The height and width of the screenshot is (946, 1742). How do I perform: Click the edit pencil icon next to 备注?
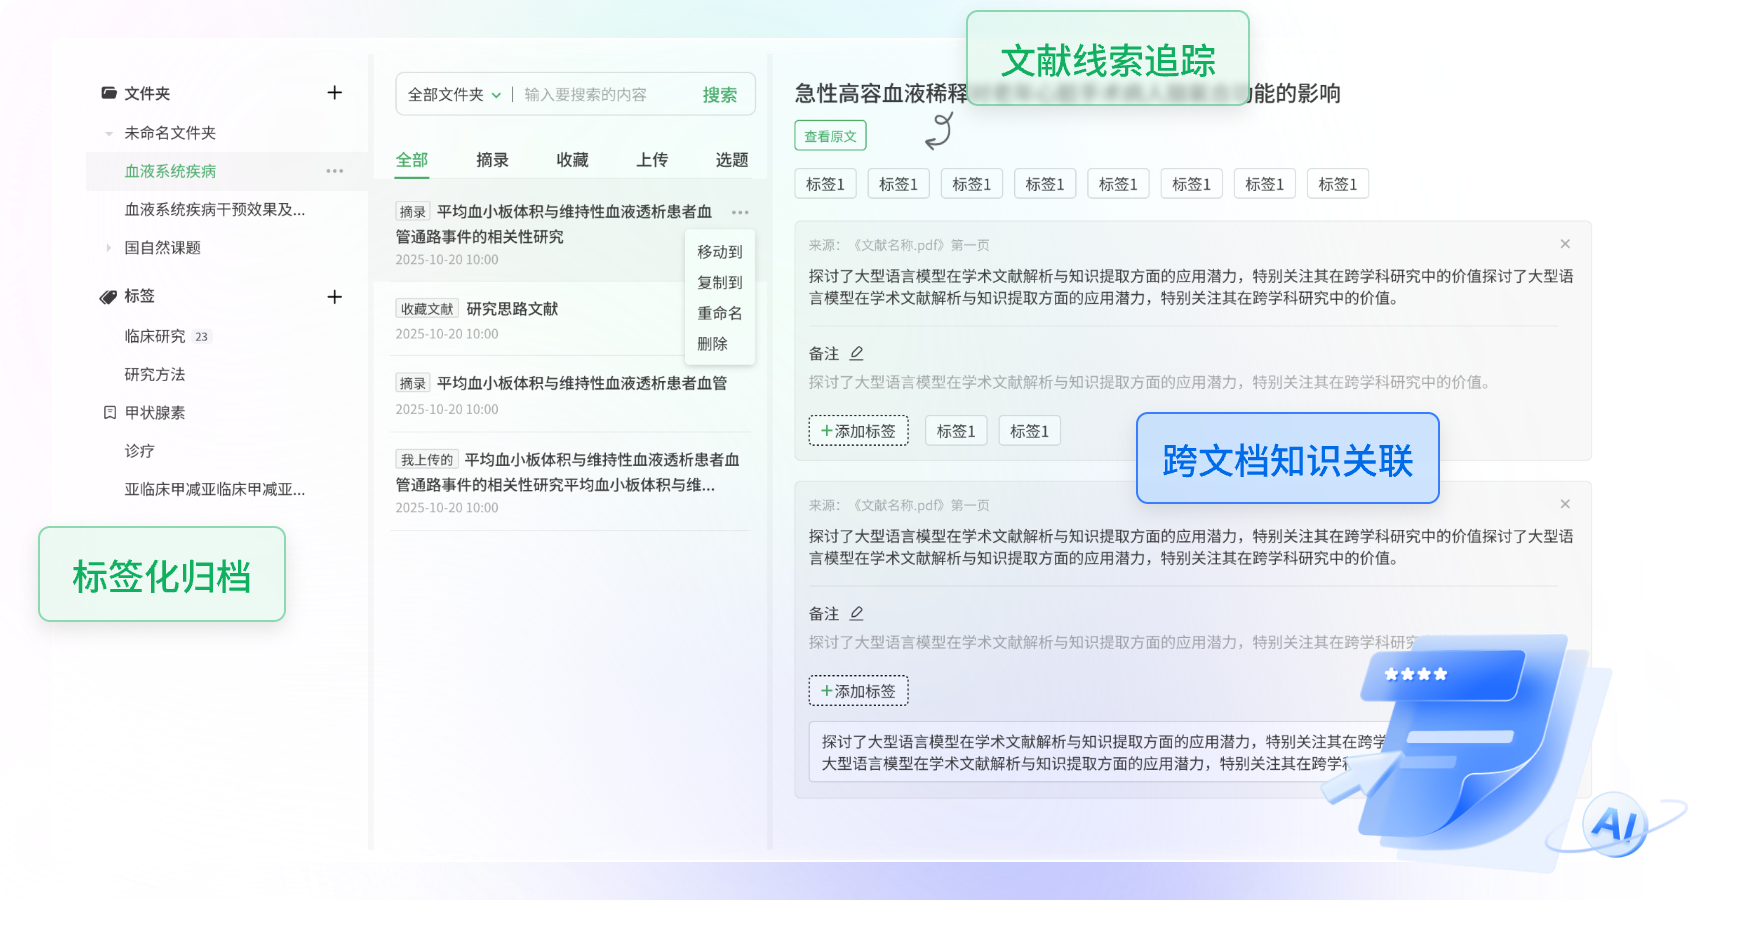click(857, 353)
